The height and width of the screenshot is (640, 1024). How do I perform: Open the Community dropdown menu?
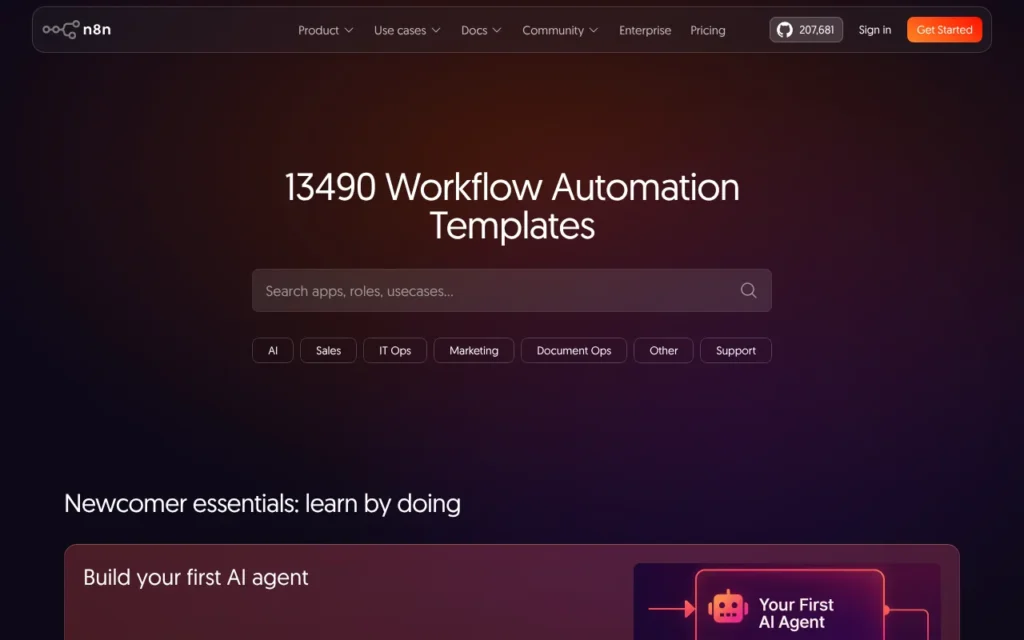(x=560, y=30)
